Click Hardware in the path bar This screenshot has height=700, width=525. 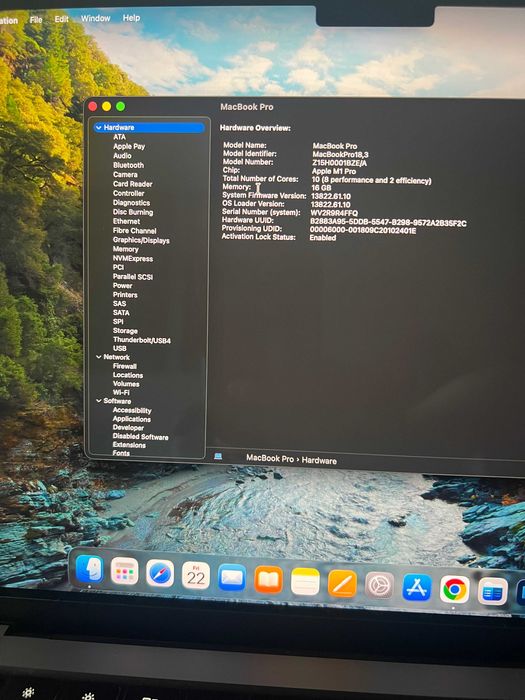click(x=319, y=460)
